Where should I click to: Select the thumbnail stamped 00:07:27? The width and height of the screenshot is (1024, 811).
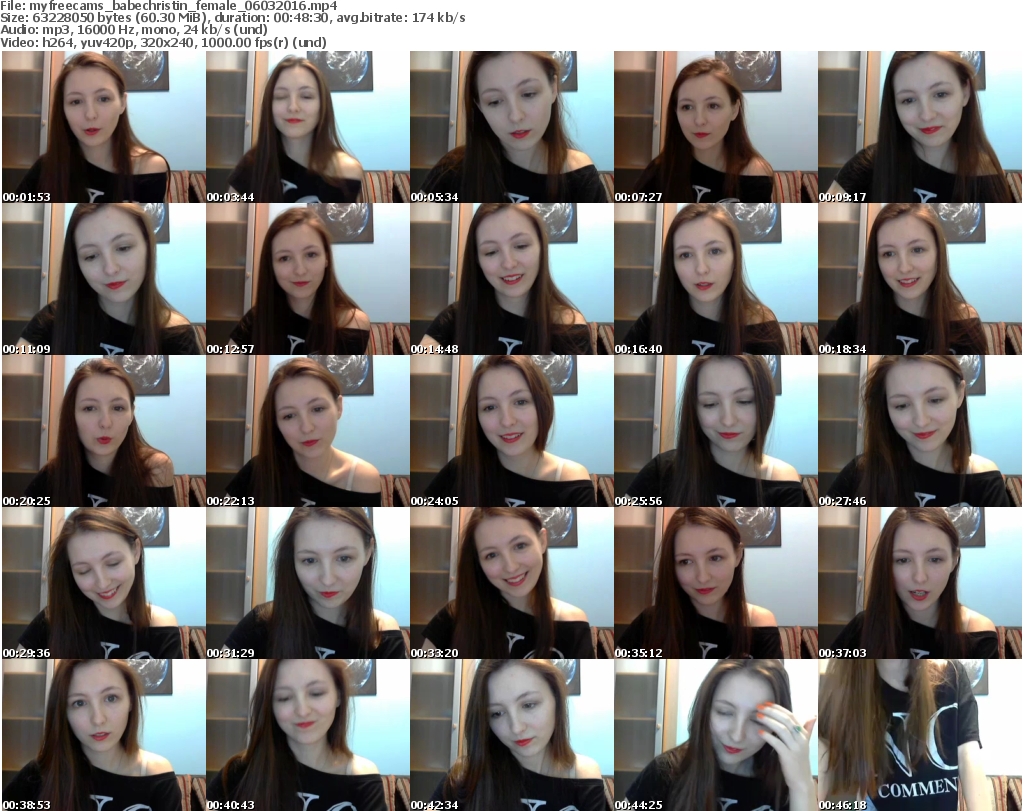[x=716, y=127]
